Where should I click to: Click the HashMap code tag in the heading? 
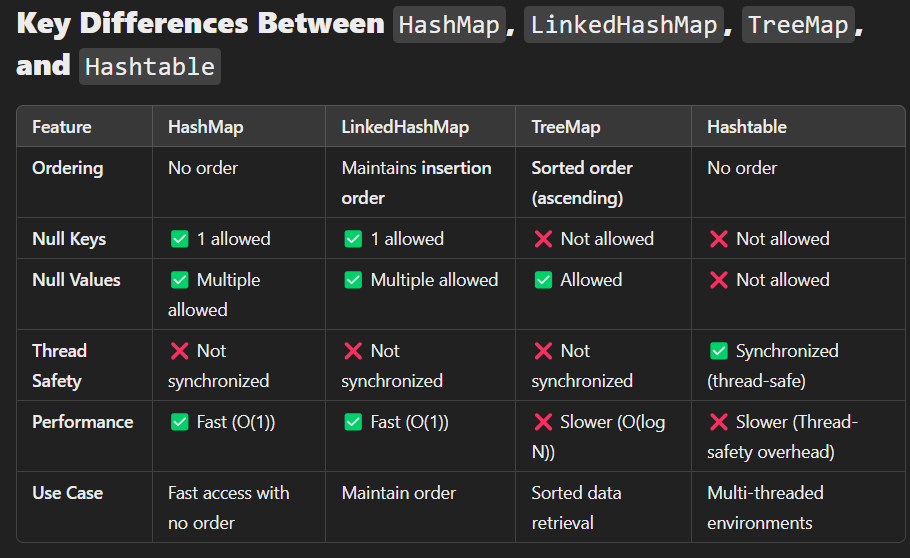coord(448,25)
